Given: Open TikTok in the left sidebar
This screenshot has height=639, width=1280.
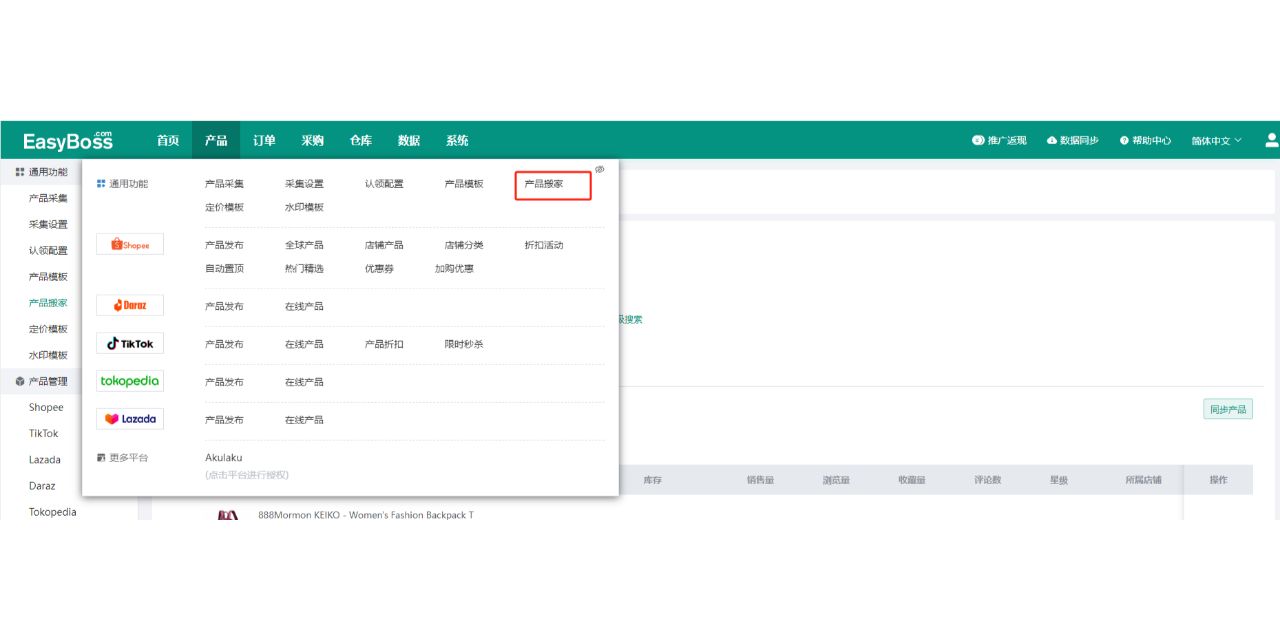Looking at the screenshot, I should point(44,433).
